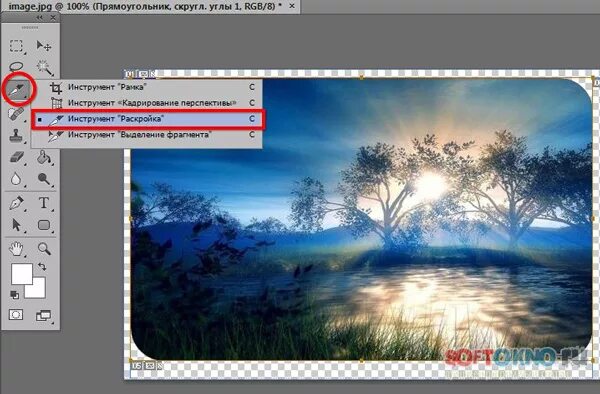Switch to the image.jpg document tab
The width and height of the screenshot is (600, 394).
click(145, 6)
